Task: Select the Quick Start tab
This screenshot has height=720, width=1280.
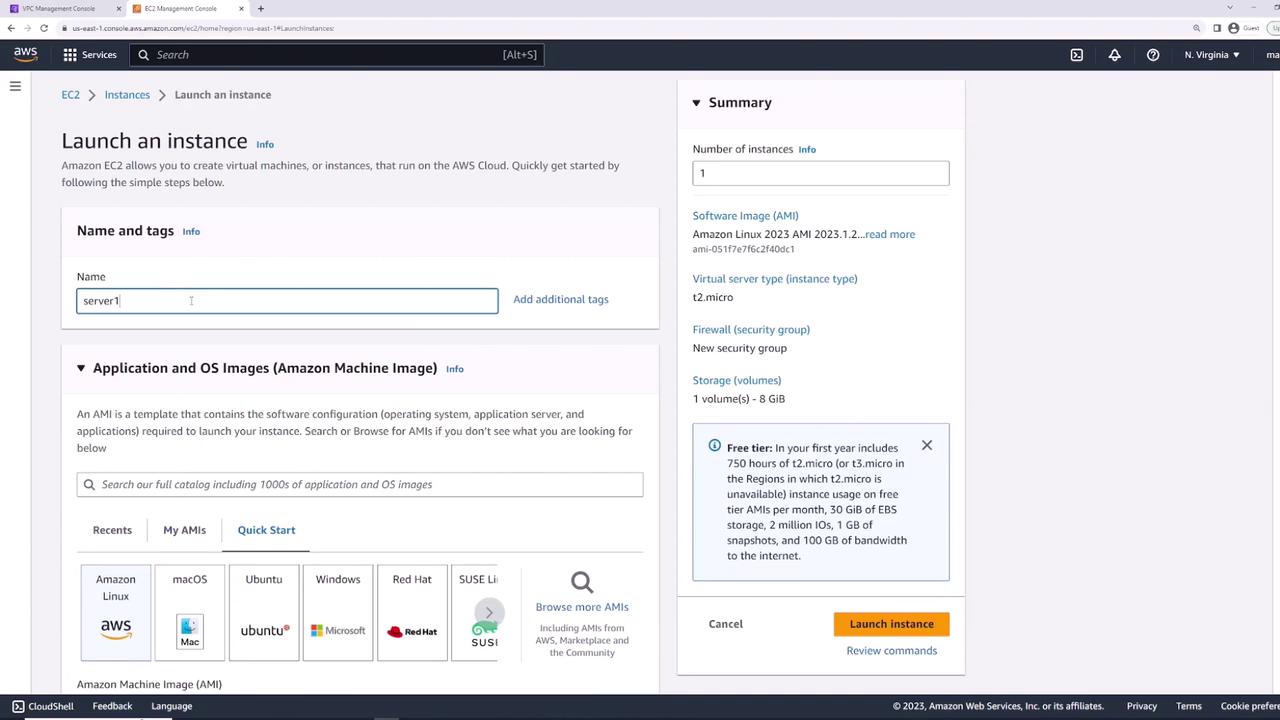Action: (266, 530)
